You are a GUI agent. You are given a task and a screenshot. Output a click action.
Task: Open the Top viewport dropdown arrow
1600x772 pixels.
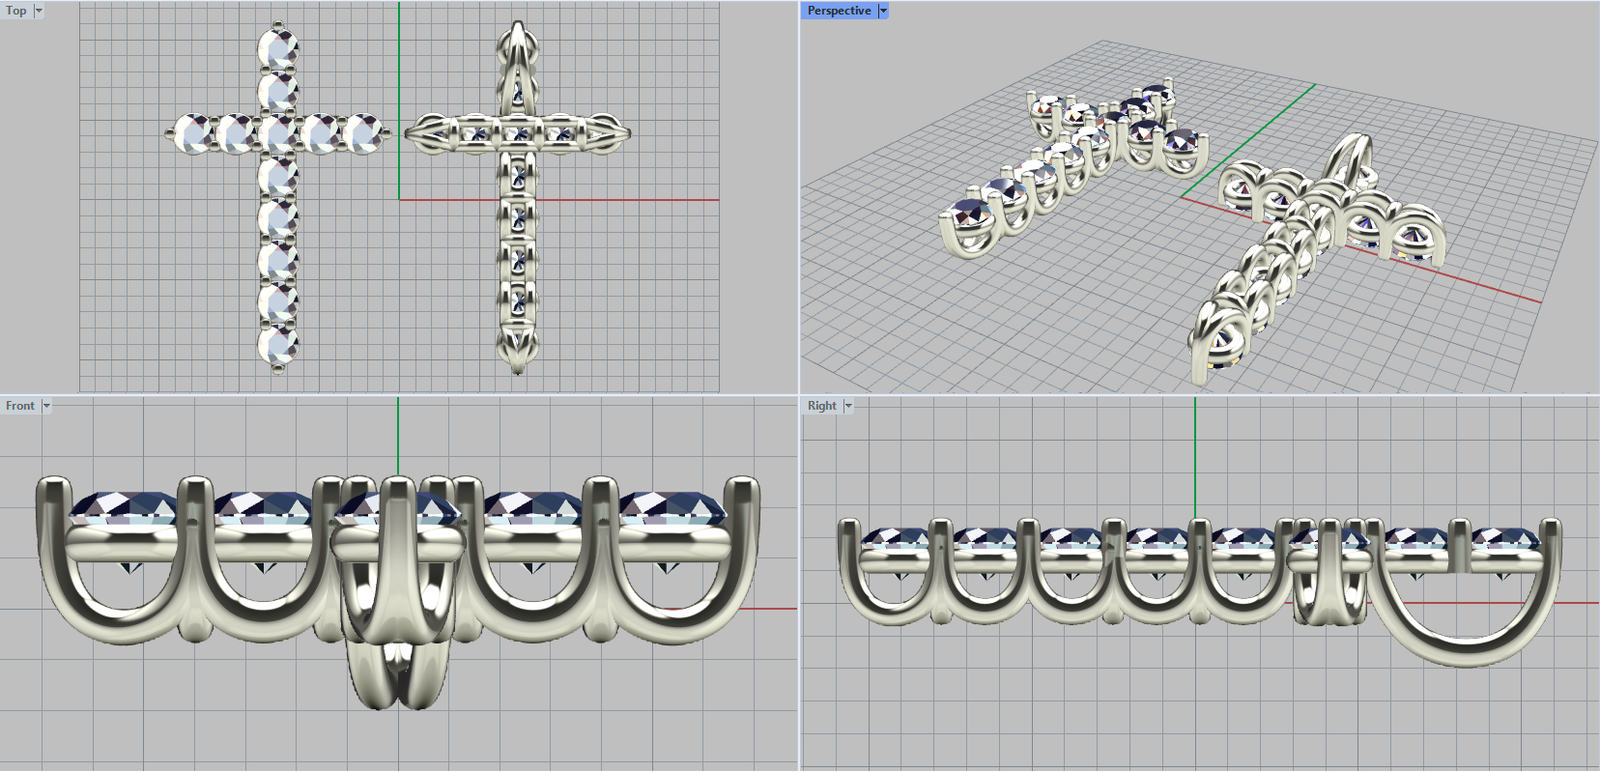pos(39,11)
